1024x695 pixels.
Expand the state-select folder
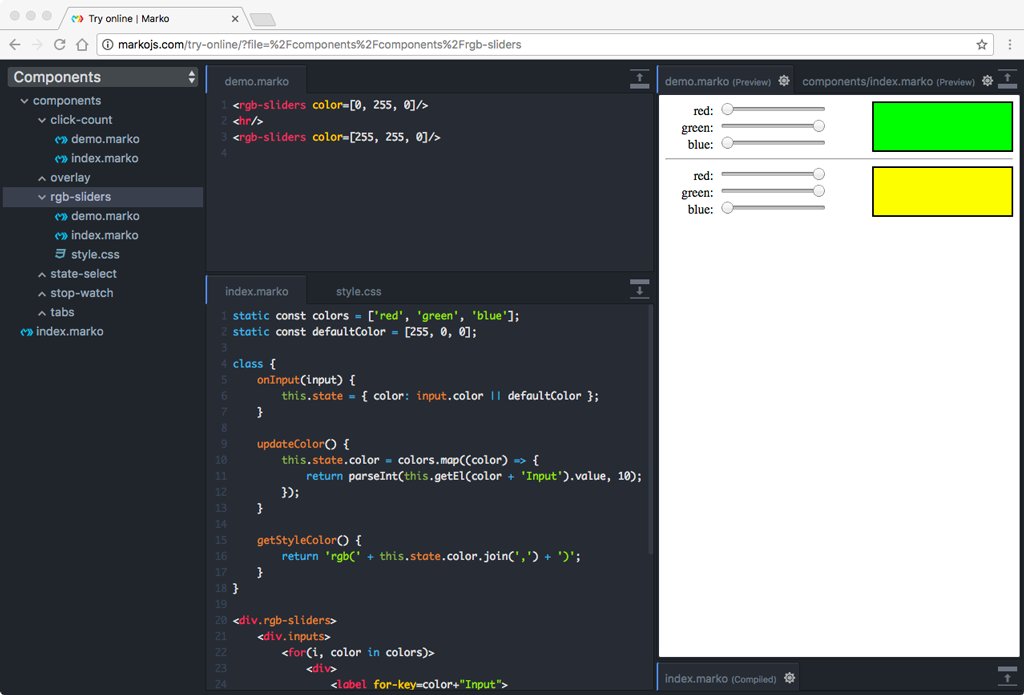coord(42,274)
